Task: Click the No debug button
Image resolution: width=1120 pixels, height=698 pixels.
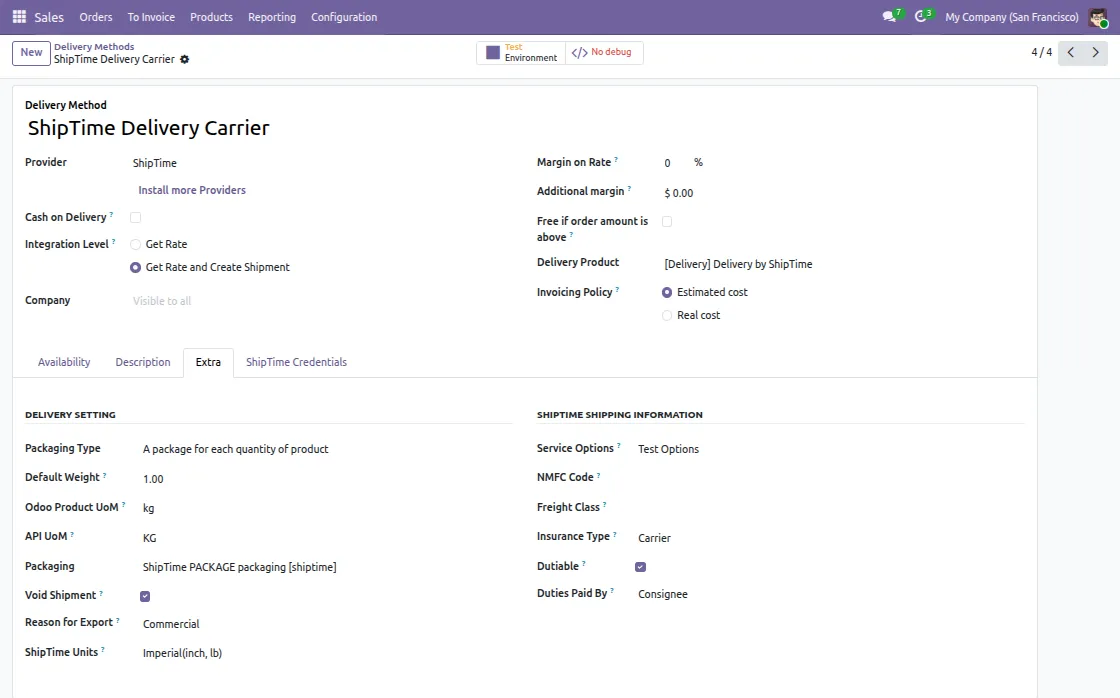Action: click(x=604, y=52)
